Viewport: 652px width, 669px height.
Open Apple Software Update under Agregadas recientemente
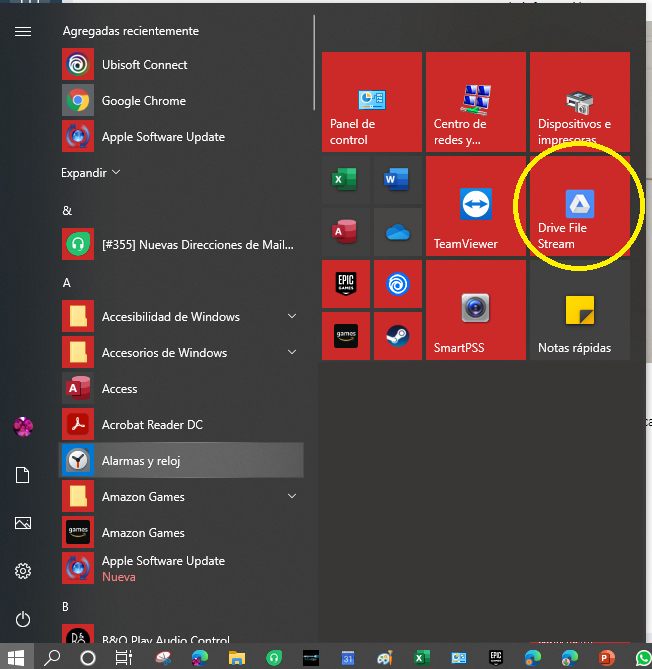(182, 137)
